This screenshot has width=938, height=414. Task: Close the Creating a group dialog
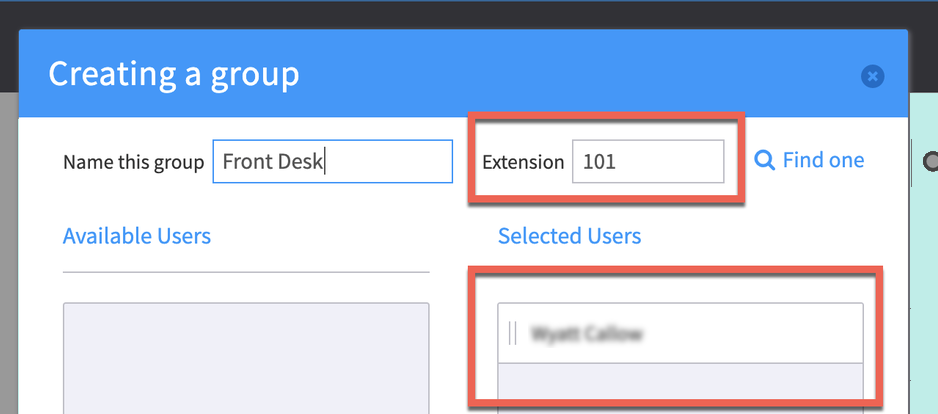872,76
